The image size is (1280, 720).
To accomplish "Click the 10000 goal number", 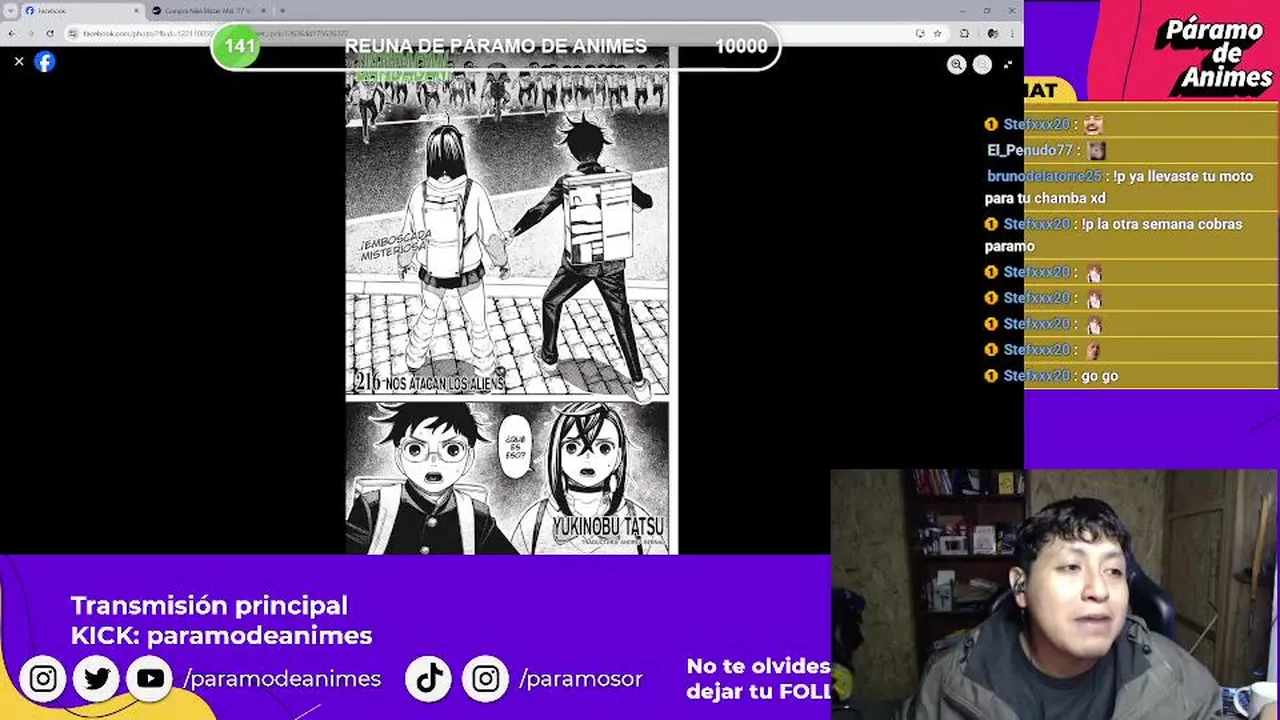I will click(x=741, y=46).
